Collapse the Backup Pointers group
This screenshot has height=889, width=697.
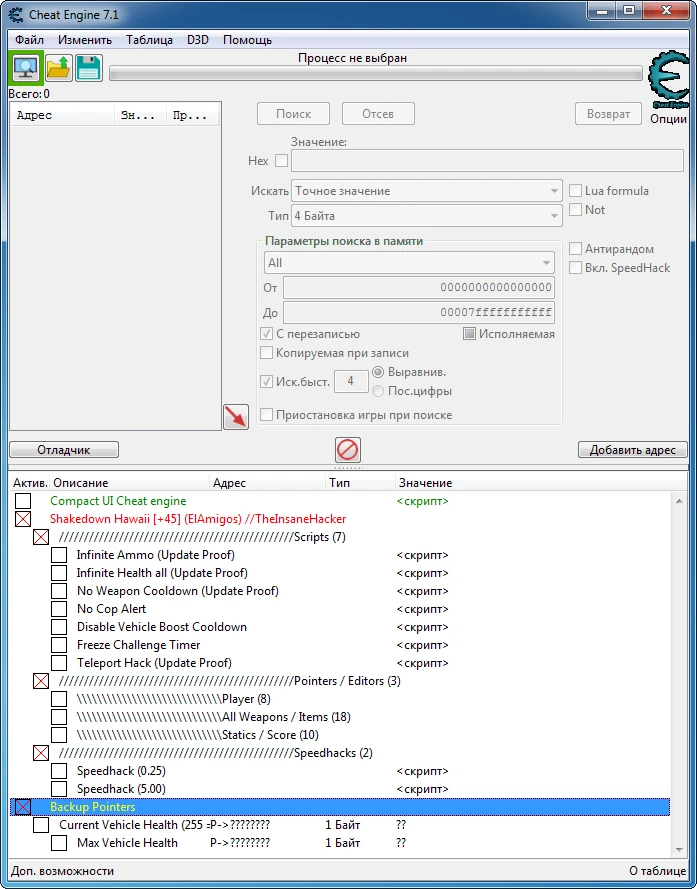click(23, 807)
